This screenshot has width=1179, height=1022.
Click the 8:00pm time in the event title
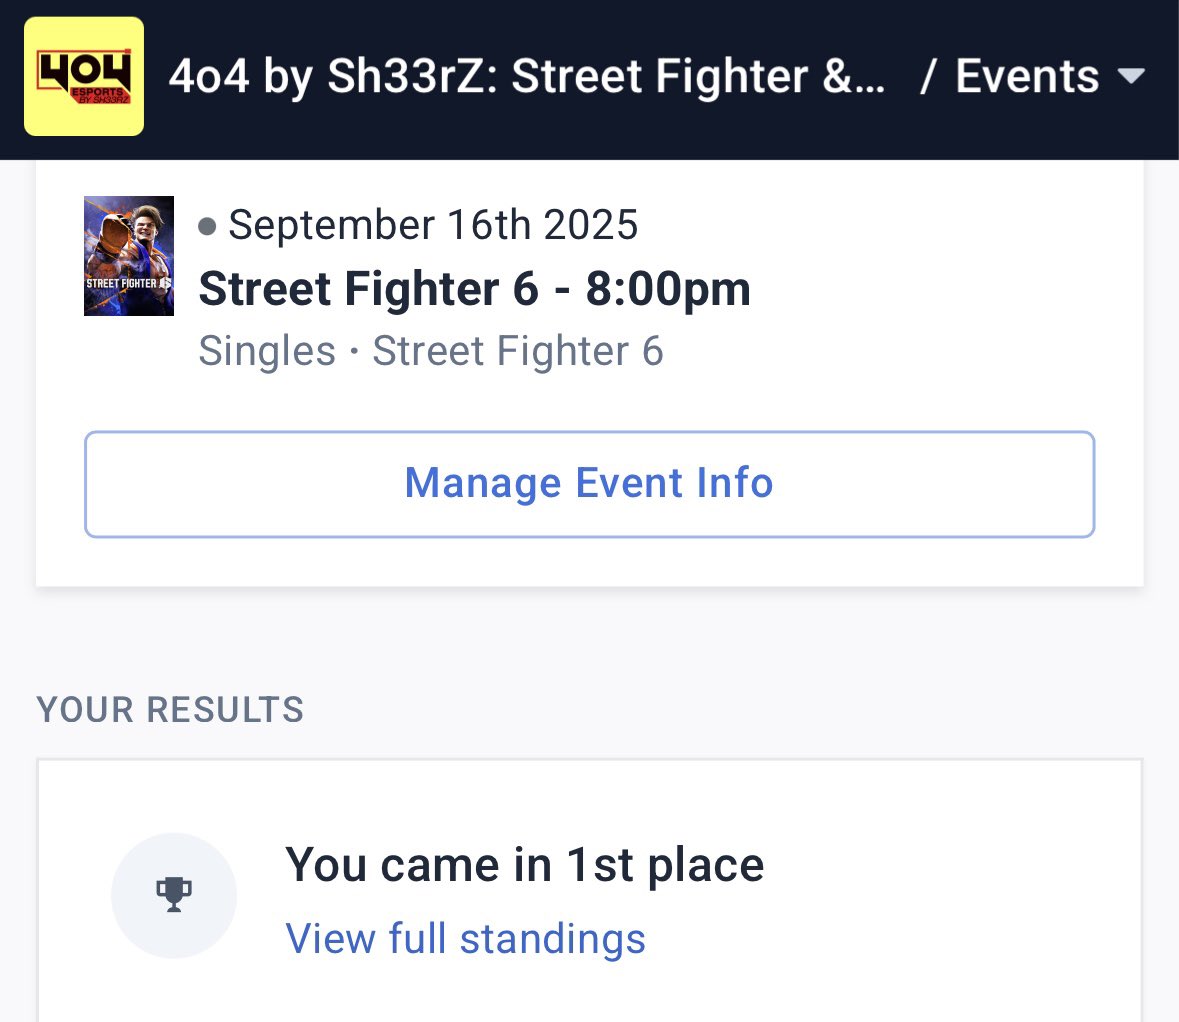coord(668,289)
